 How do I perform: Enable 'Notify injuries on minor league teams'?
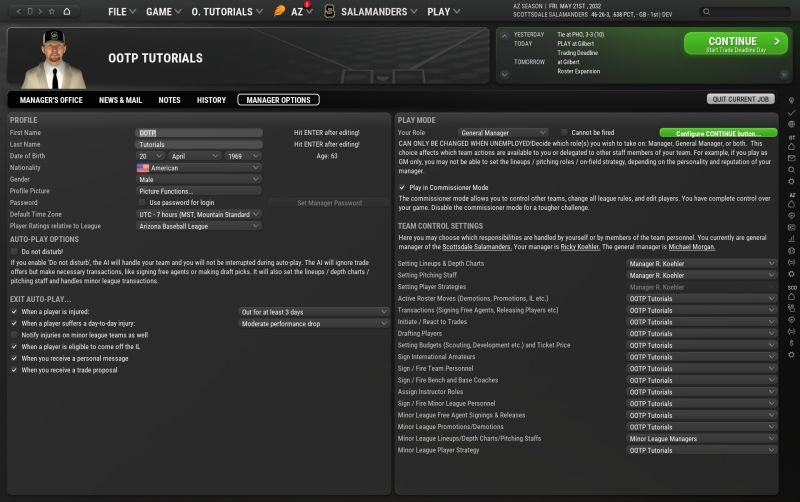click(14, 335)
